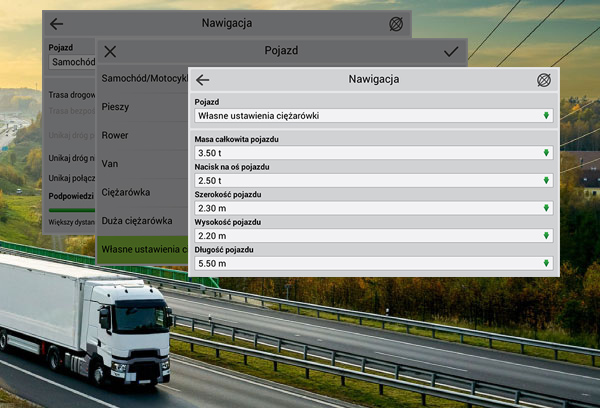Viewport: 600px width, 408px height.
Task: Click the back arrow in the front Nawigacja panel
Action: [203, 80]
